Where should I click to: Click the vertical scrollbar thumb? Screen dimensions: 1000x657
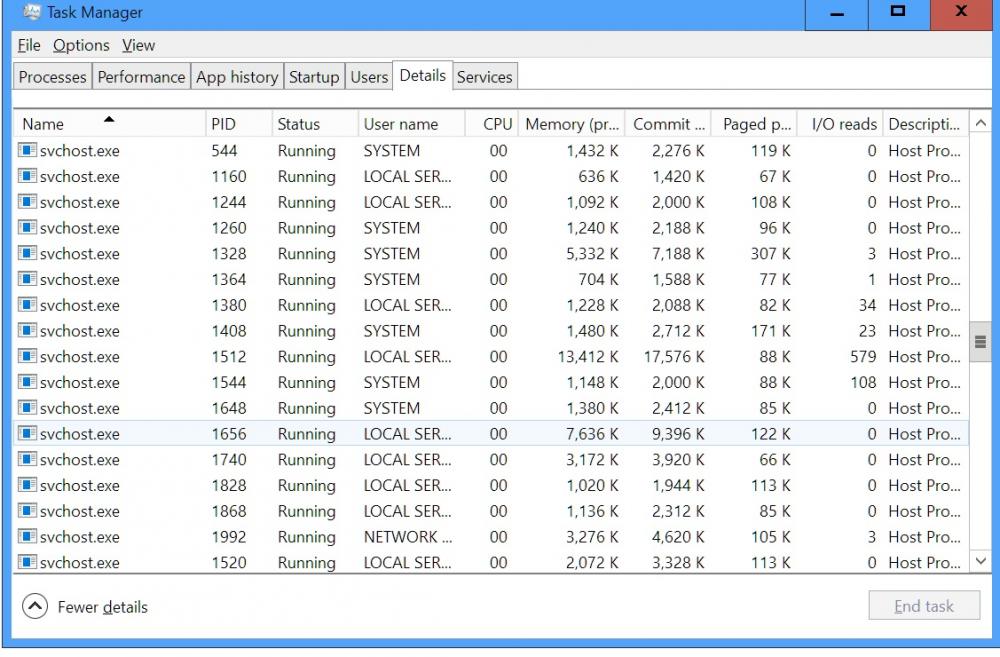(x=980, y=342)
